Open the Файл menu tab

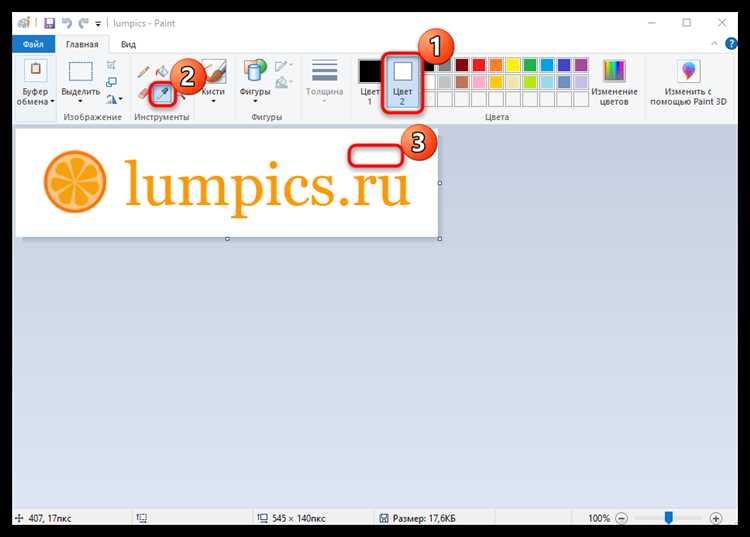(x=33, y=44)
